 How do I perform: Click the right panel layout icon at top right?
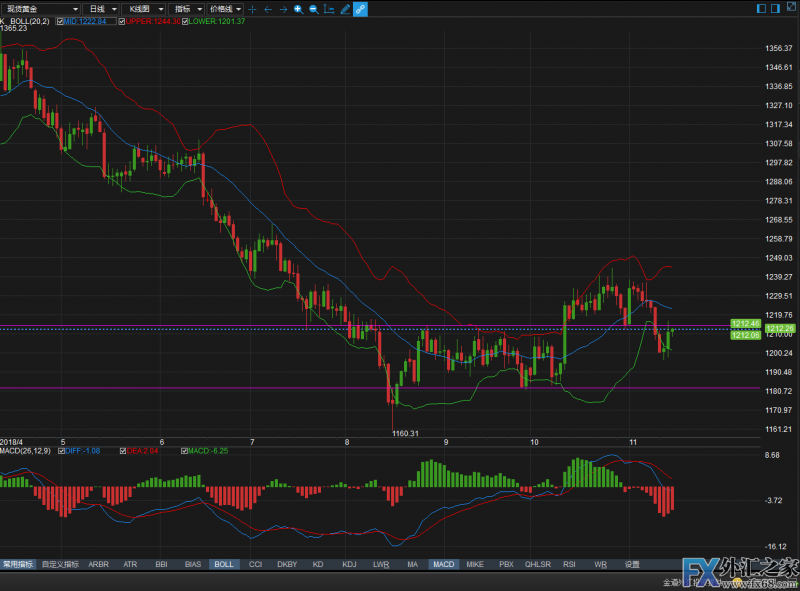pos(775,8)
